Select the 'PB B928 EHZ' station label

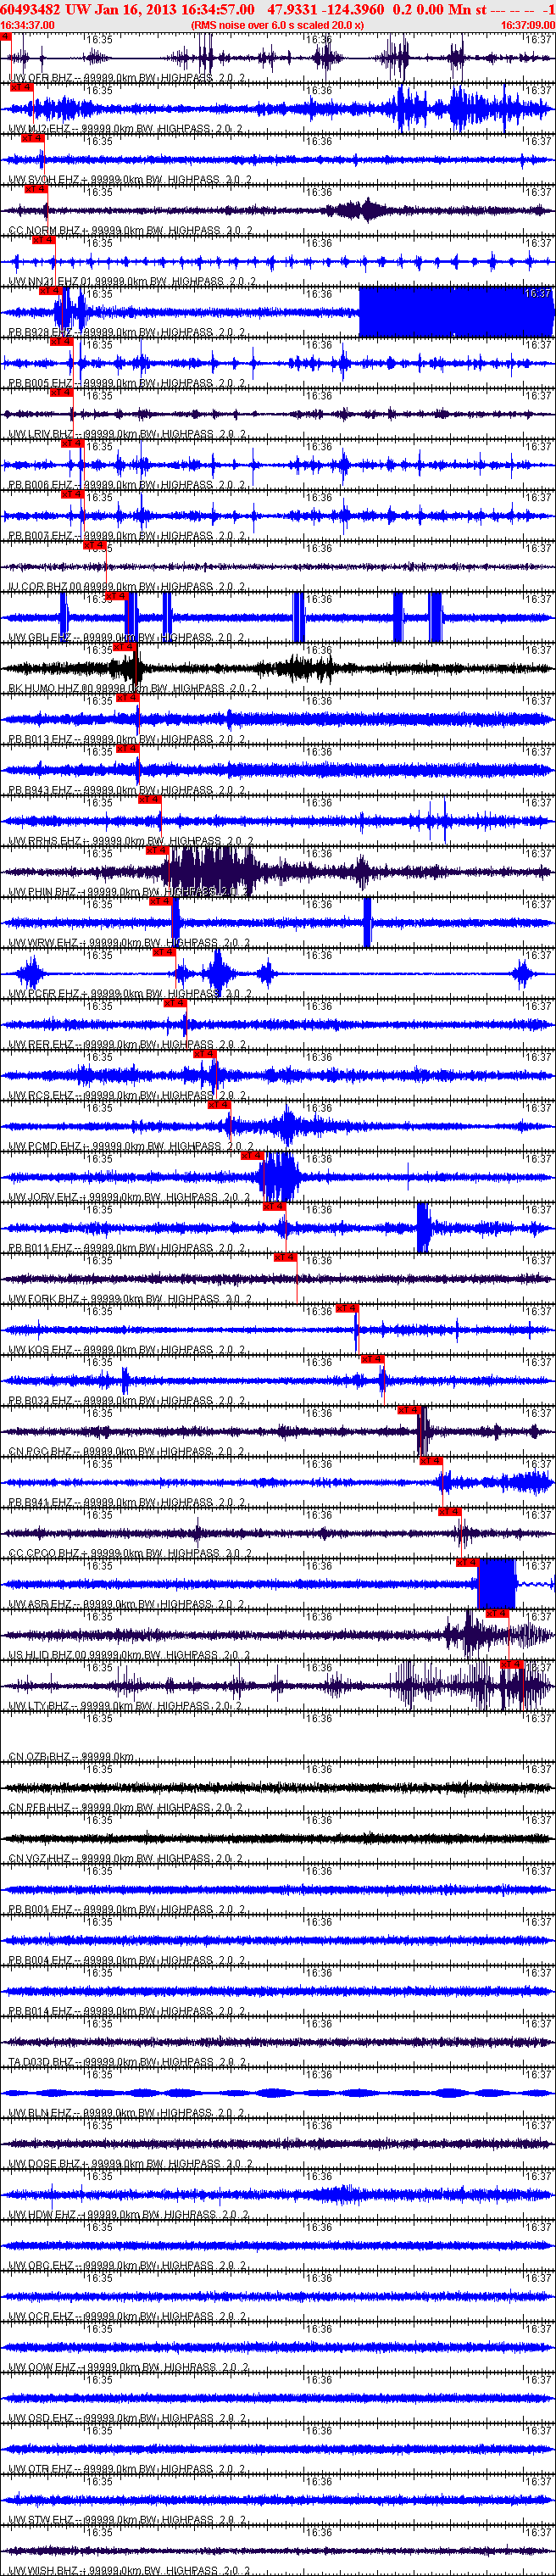tap(40, 332)
